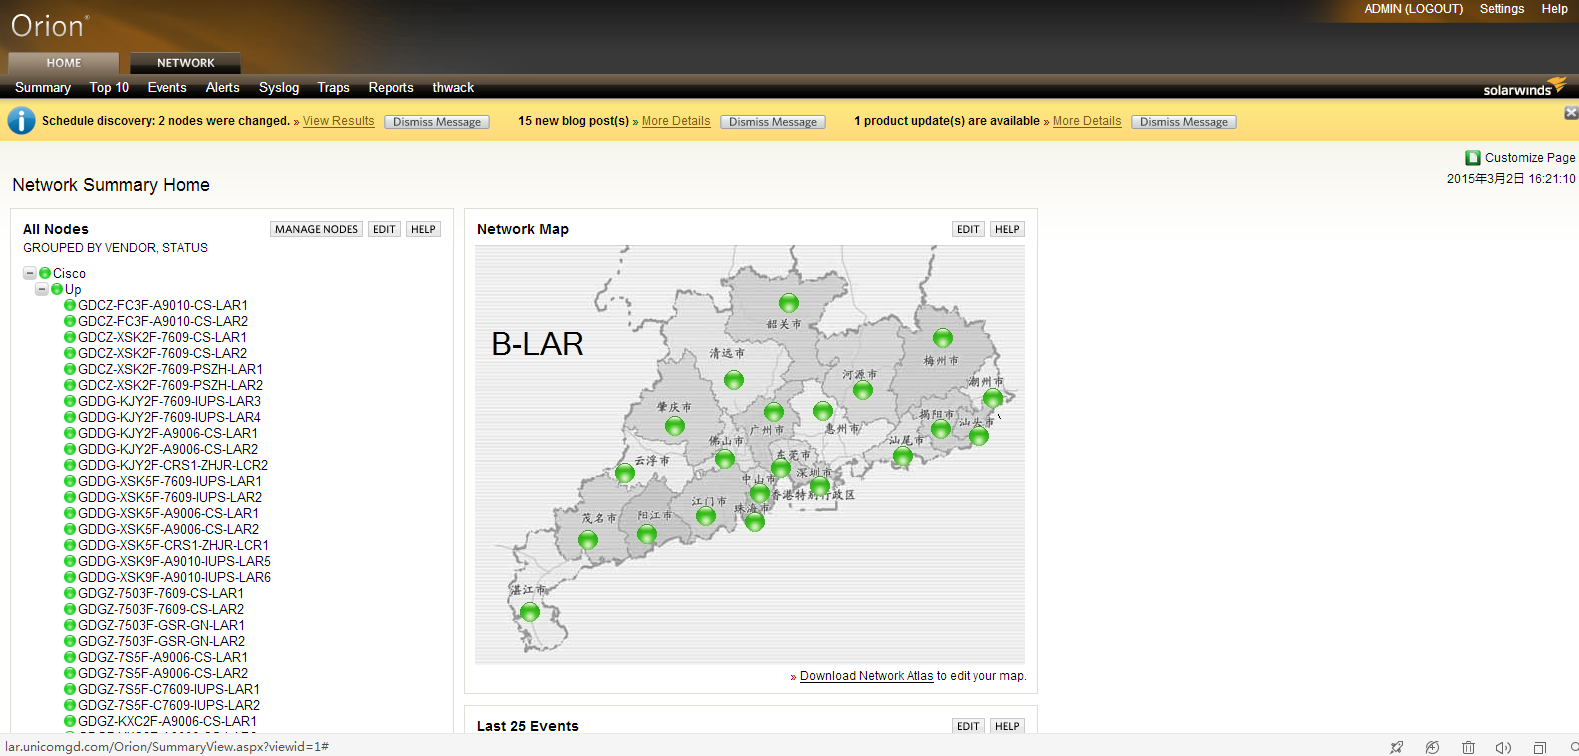Click the Jieyang (揭阳市) status node
Image resolution: width=1579 pixels, height=756 pixels.
[941, 430]
